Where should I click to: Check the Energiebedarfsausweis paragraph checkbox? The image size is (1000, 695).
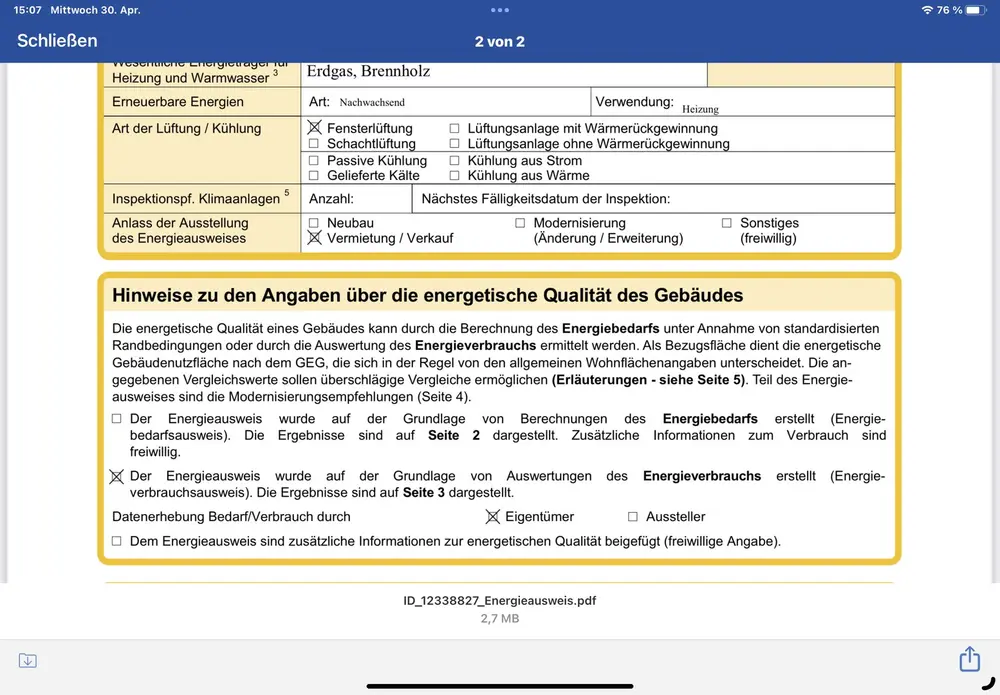click(x=116, y=419)
